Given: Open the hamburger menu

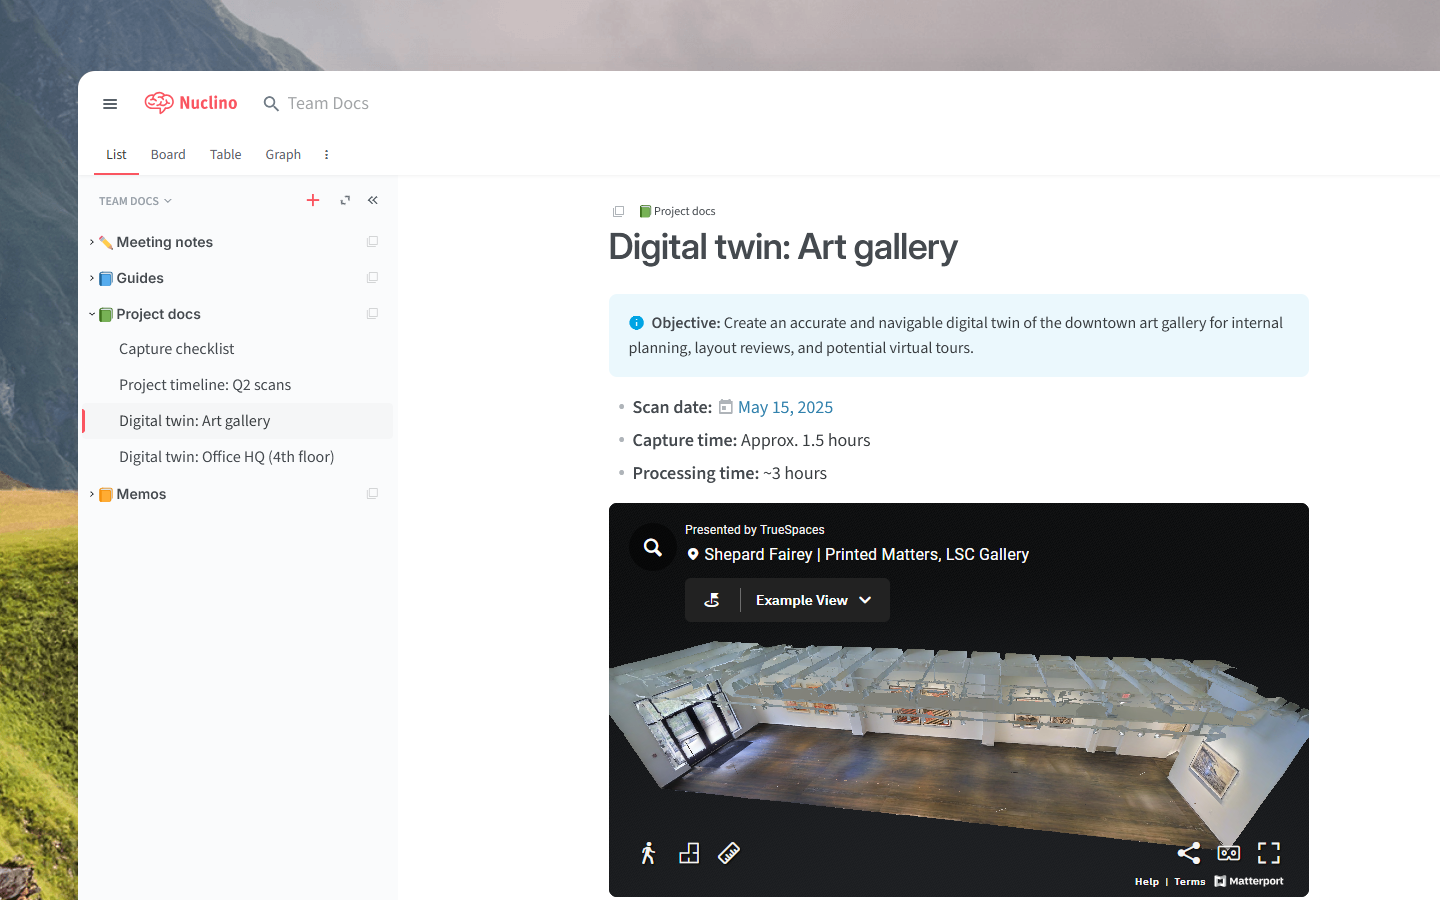Looking at the screenshot, I should coord(110,103).
